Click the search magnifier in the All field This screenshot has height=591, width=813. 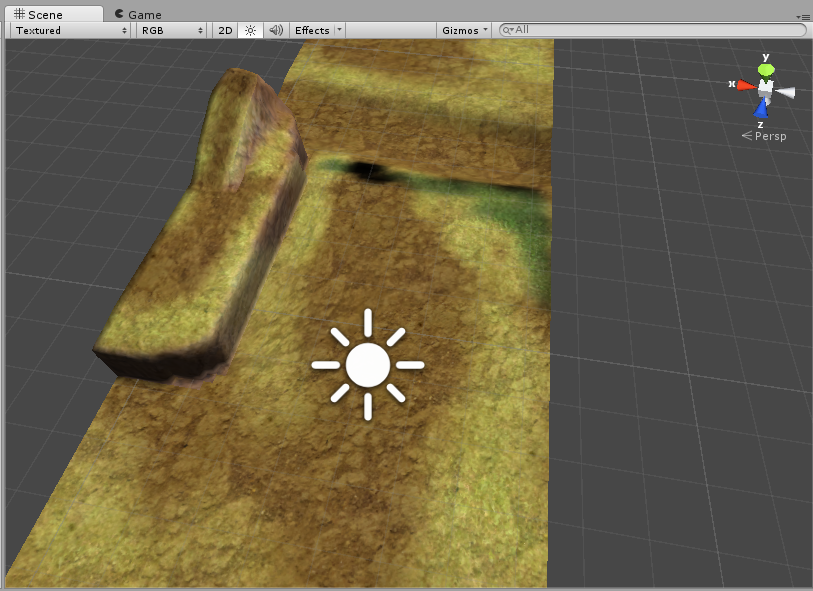[x=507, y=30]
